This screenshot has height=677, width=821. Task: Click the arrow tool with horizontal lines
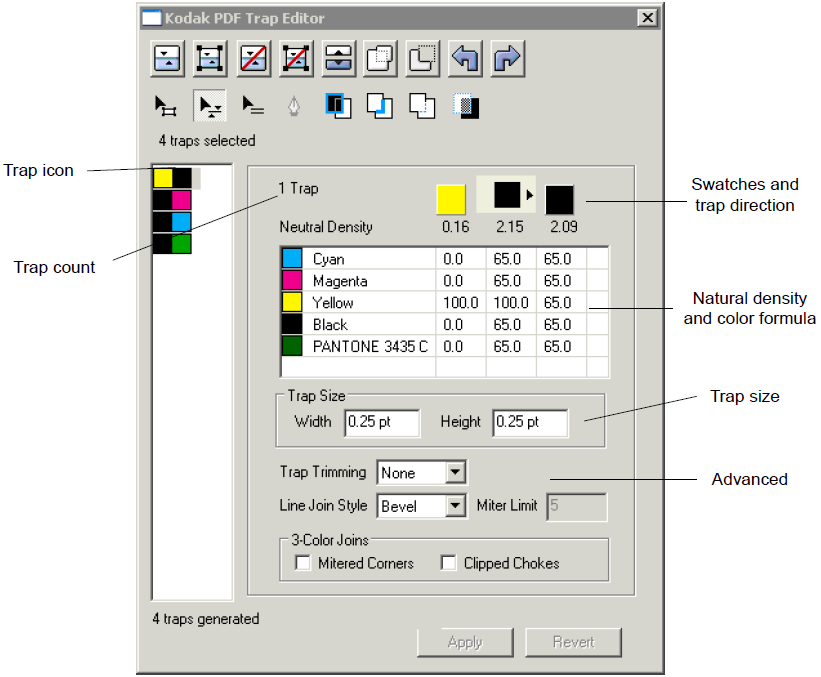(252, 105)
